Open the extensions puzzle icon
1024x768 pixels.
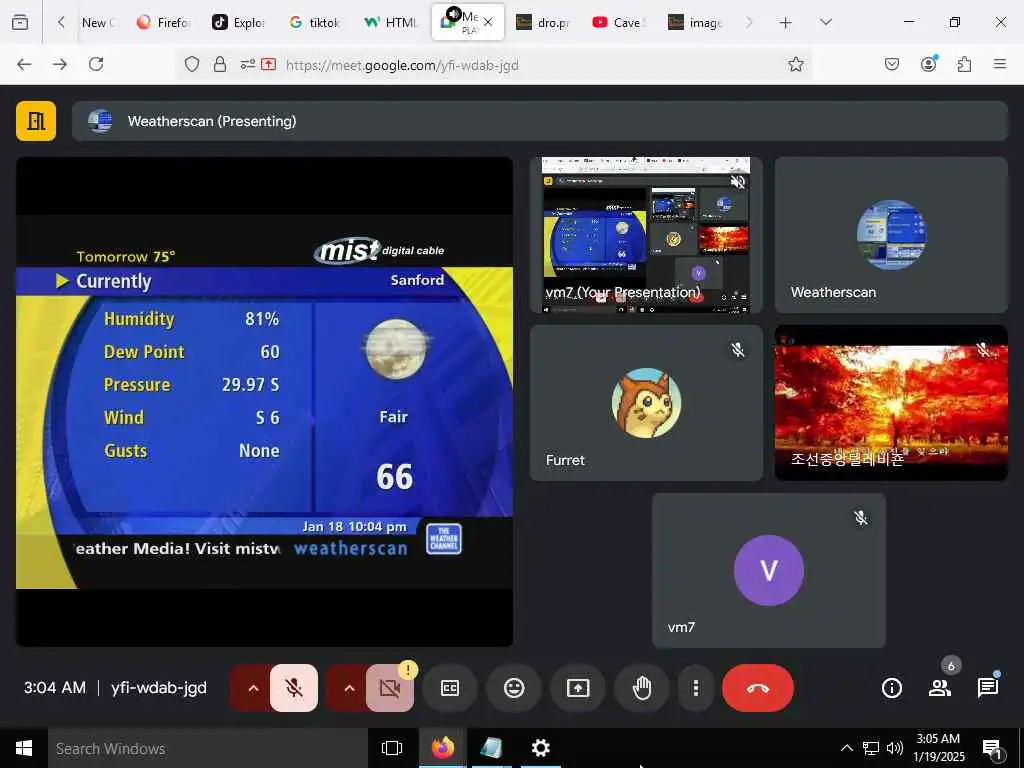(965, 64)
